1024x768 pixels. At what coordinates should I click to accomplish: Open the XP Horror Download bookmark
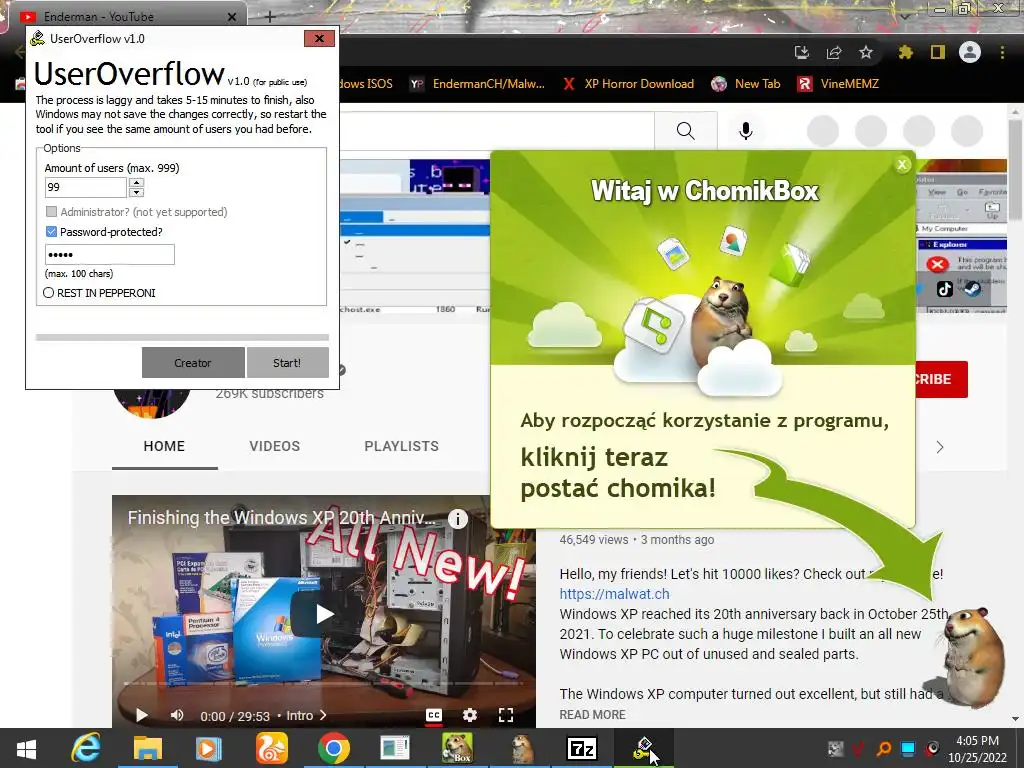coord(628,84)
